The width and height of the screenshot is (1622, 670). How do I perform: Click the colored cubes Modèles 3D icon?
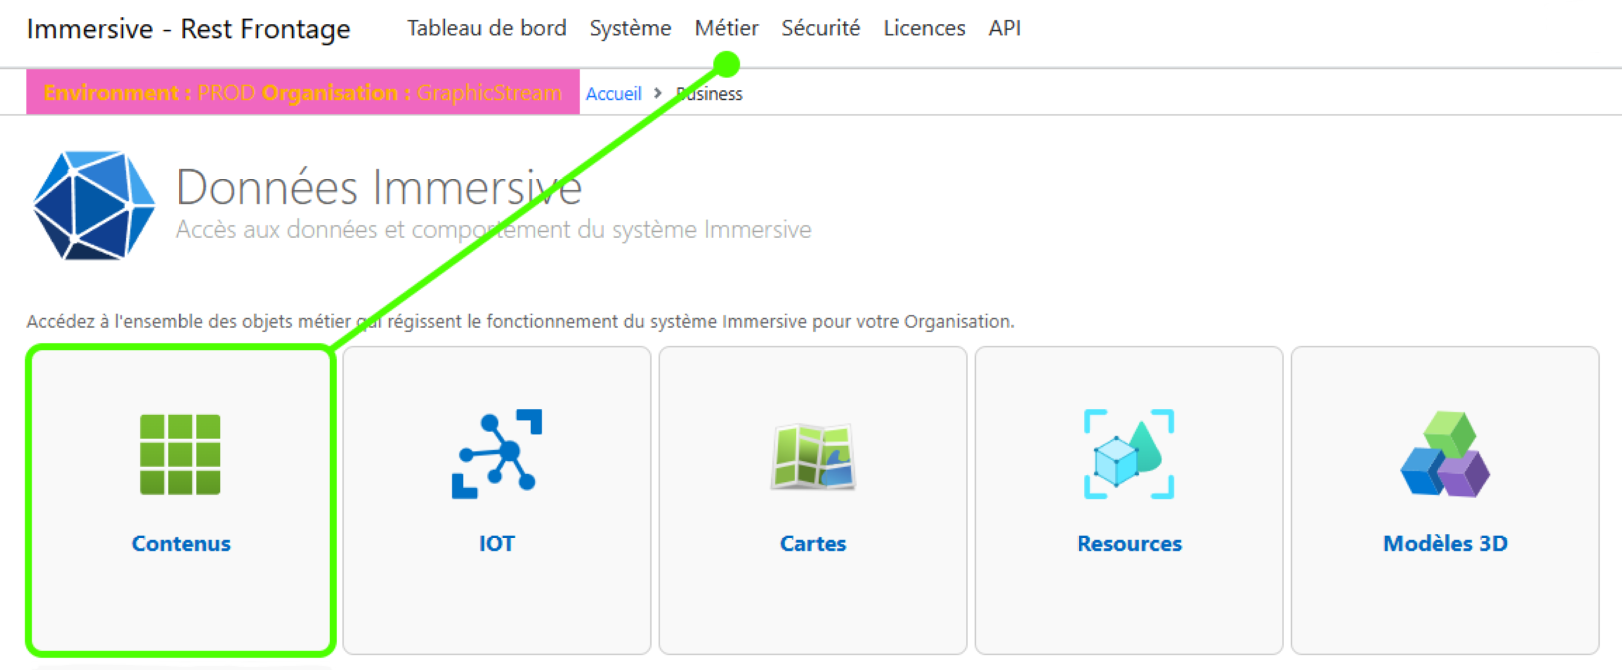(x=1445, y=455)
